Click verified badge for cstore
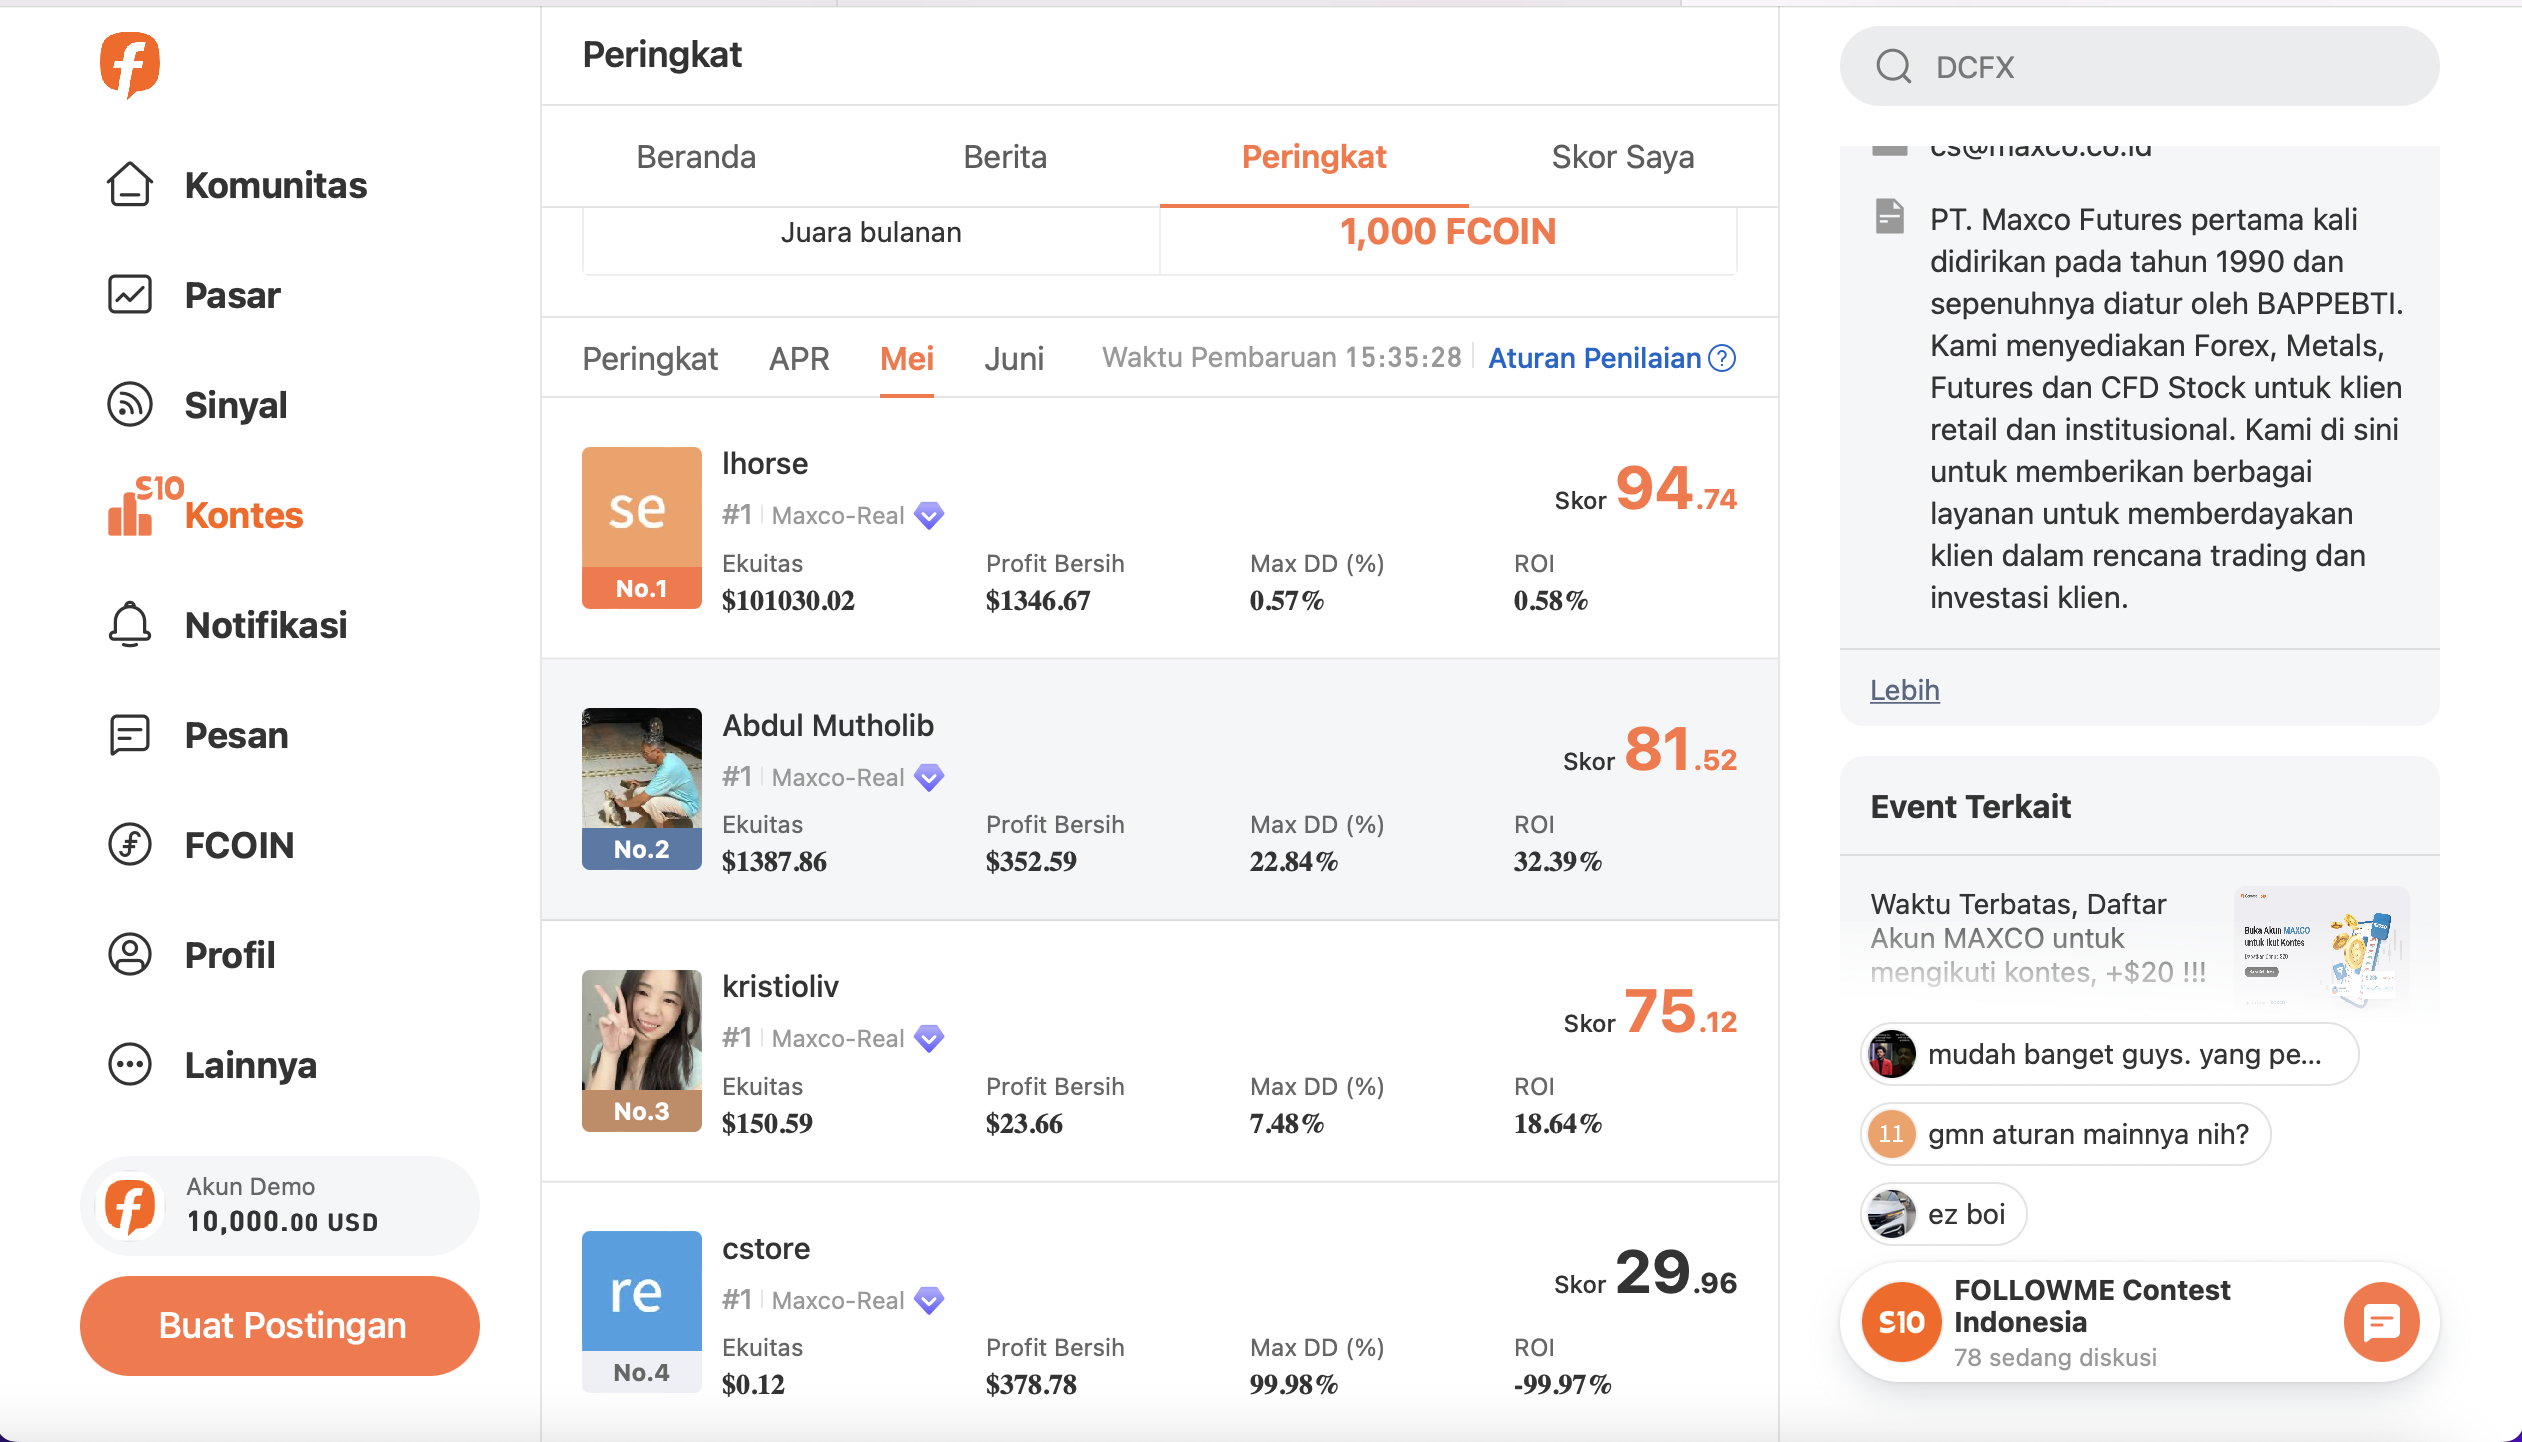Viewport: 2522px width, 1442px height. (929, 1301)
